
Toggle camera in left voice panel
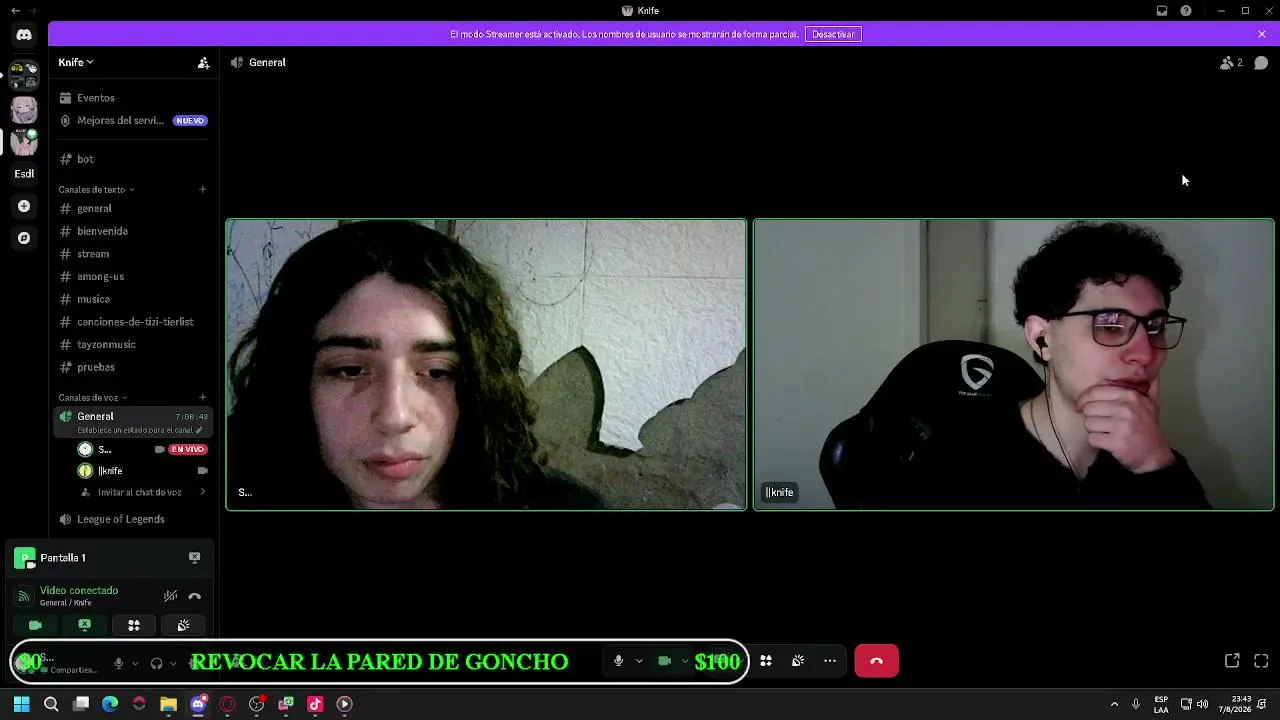point(35,625)
